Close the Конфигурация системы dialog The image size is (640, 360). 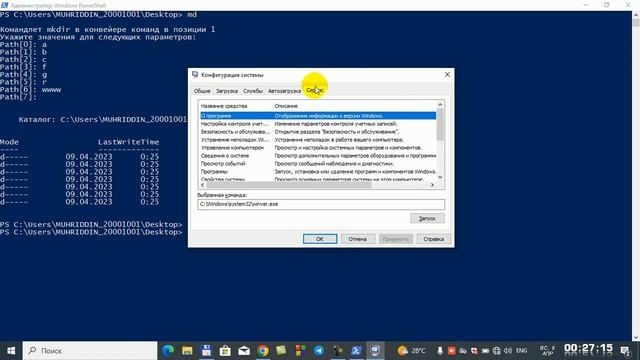pyautogui.click(x=447, y=75)
